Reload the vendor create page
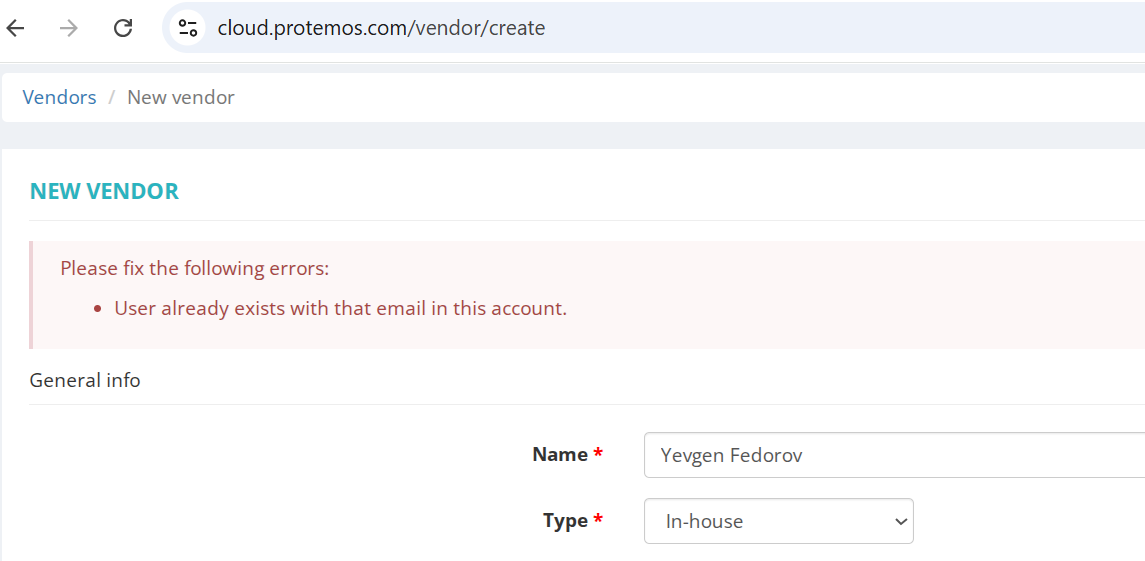Image resolution: width=1145 pixels, height=561 pixels. coord(123,28)
